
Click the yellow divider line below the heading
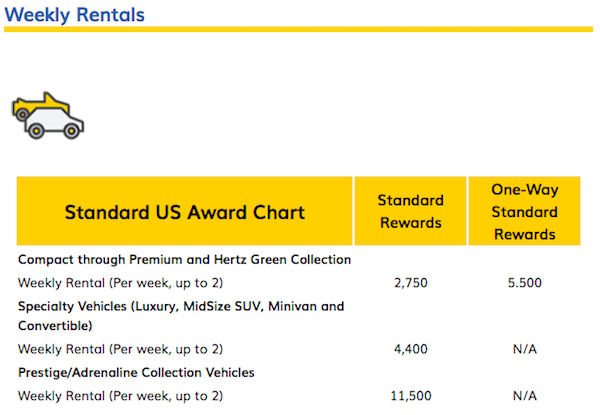point(298,29)
